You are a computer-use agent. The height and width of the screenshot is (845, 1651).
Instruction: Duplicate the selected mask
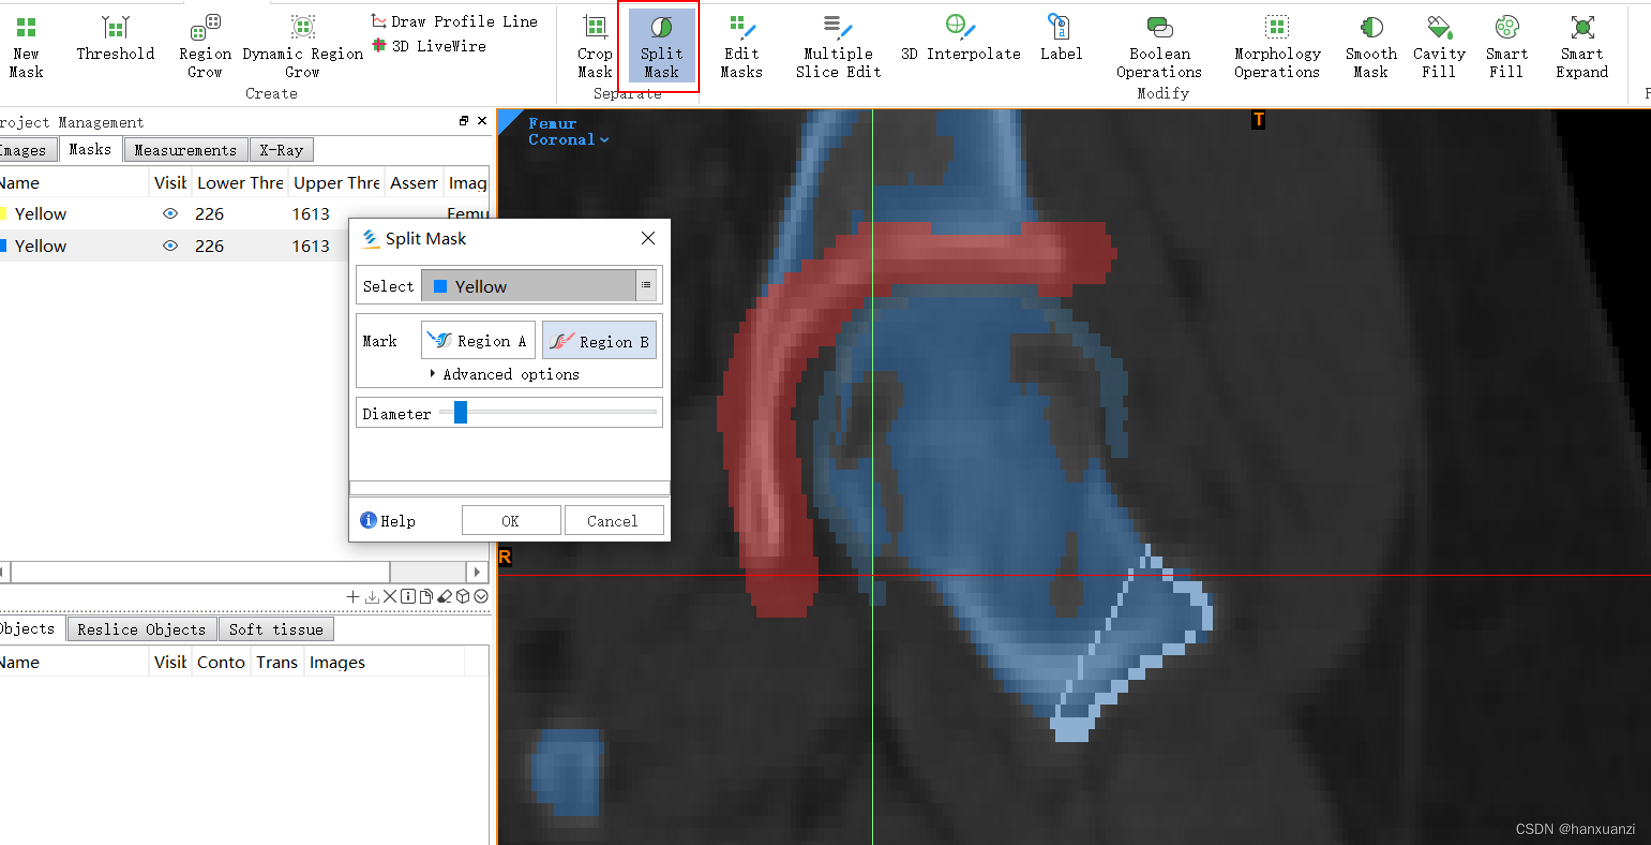pyautogui.click(x=426, y=597)
